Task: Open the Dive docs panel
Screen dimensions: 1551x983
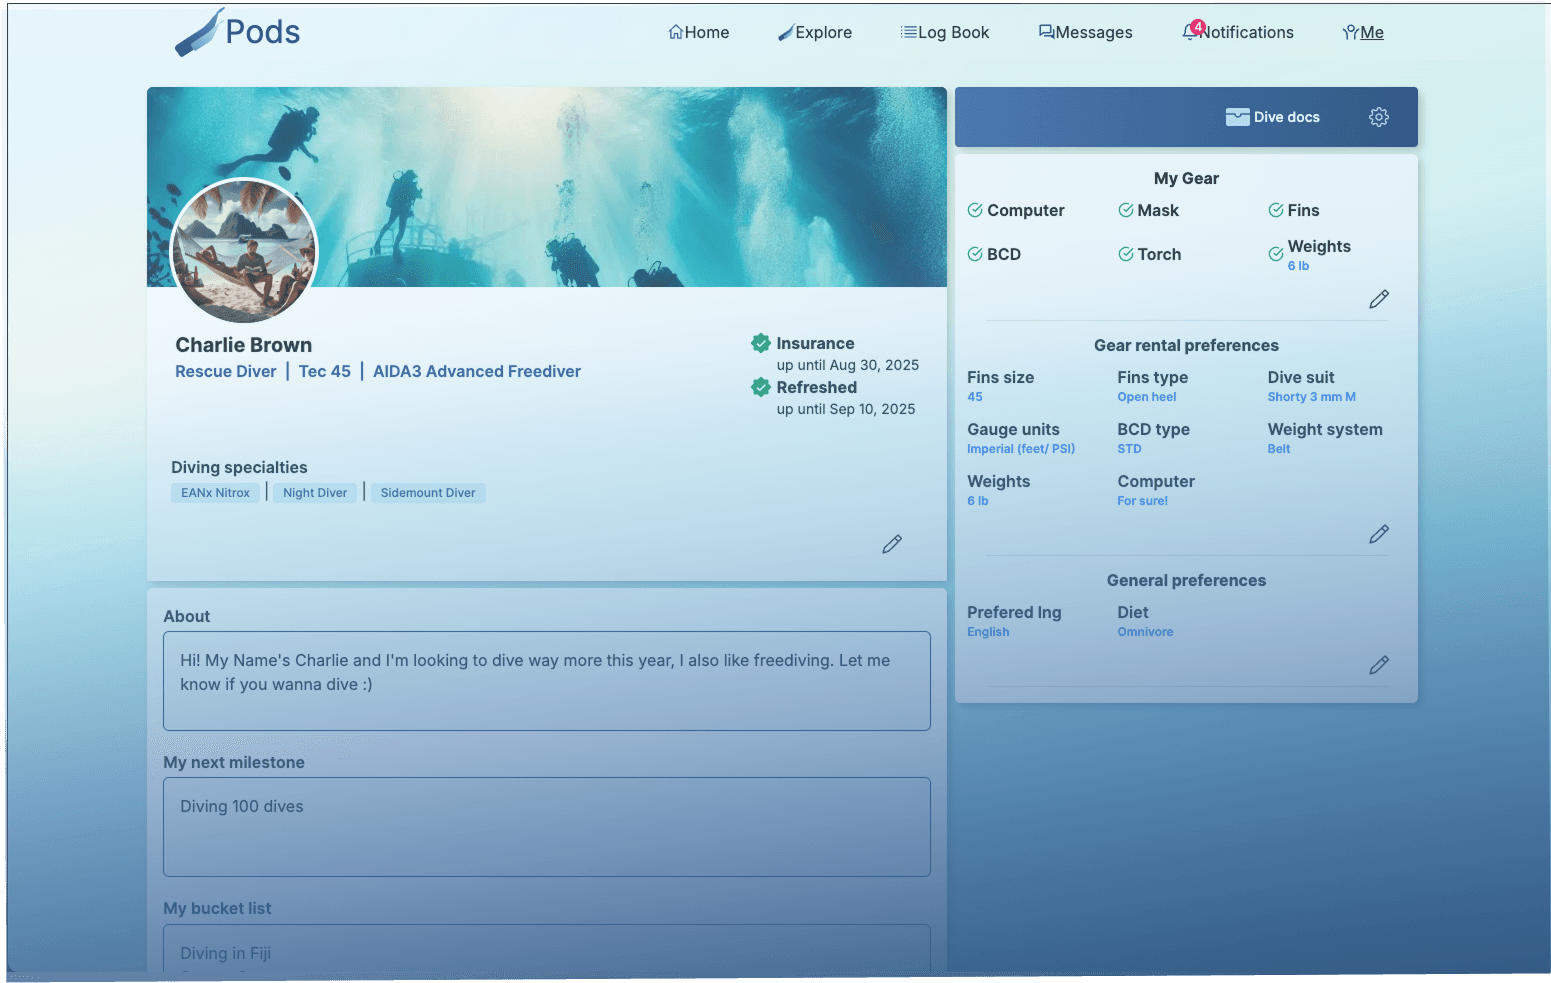Action: point(1272,117)
